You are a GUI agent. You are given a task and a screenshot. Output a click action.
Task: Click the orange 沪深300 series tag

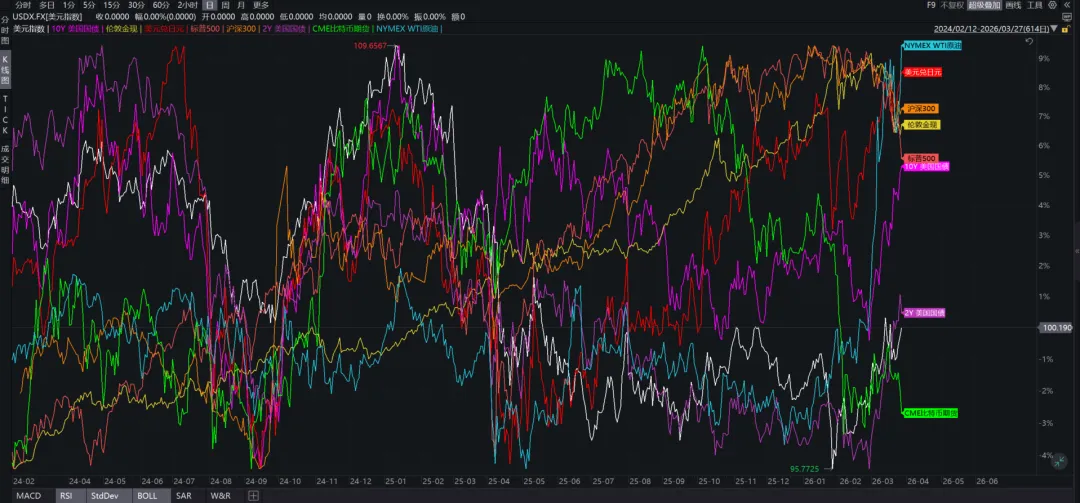pos(921,109)
